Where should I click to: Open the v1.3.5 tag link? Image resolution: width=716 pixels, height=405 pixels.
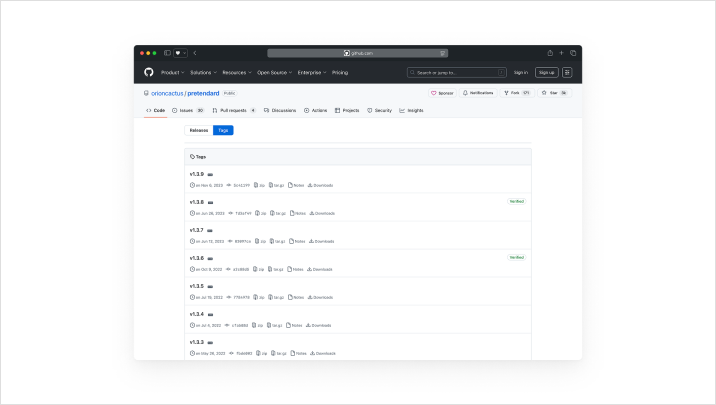(x=197, y=286)
